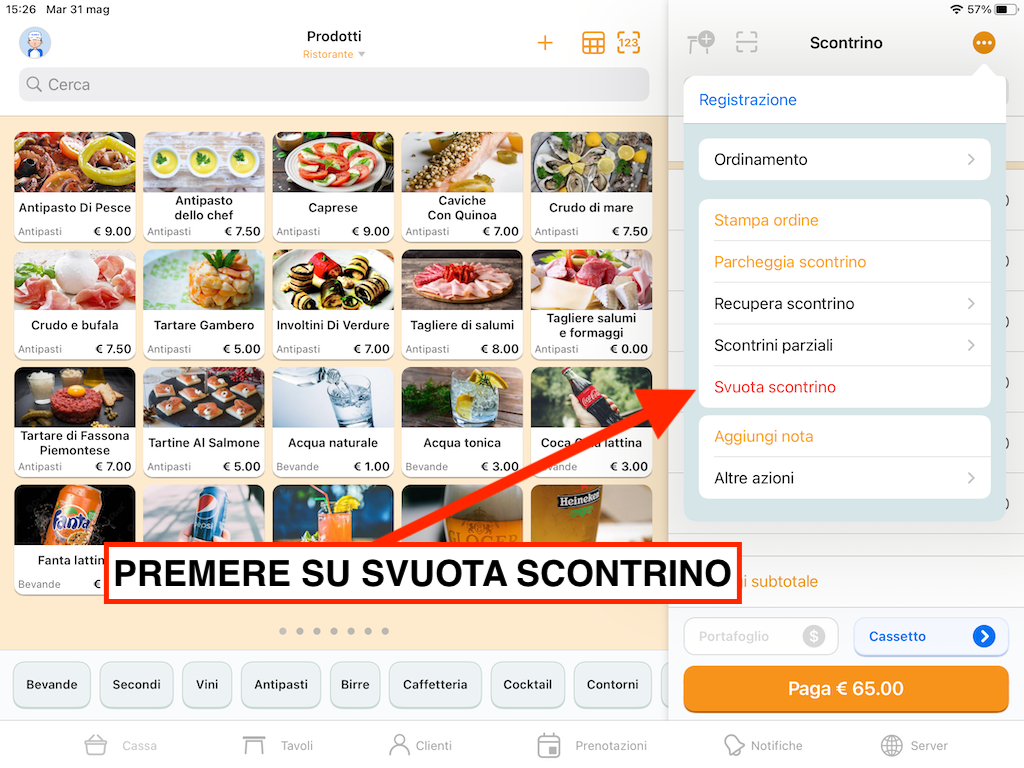
Task: Open Server globe icon
Action: tap(891, 745)
